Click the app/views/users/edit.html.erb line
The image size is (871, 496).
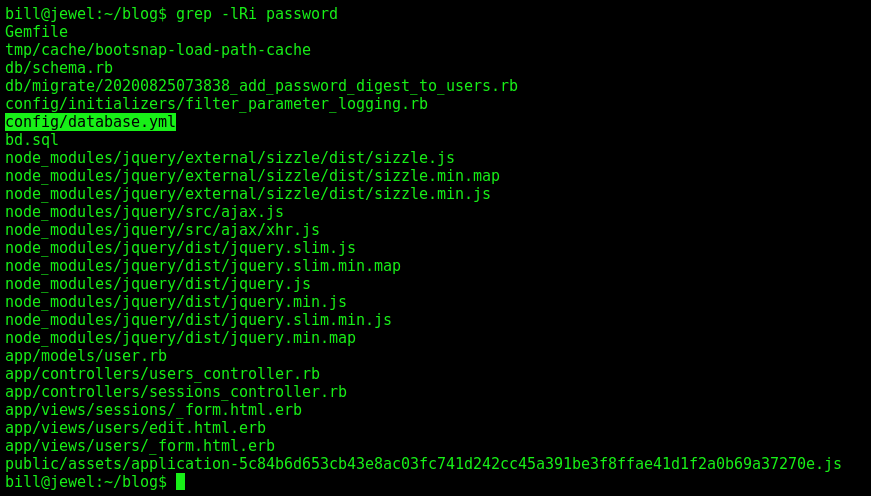[x=136, y=428]
